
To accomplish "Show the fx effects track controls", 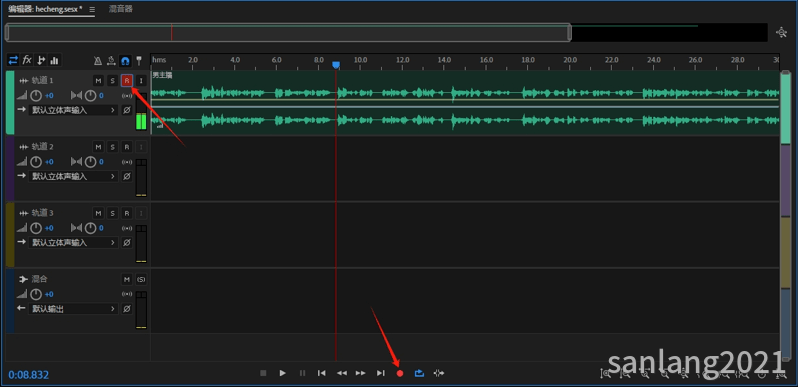I will pos(27,61).
